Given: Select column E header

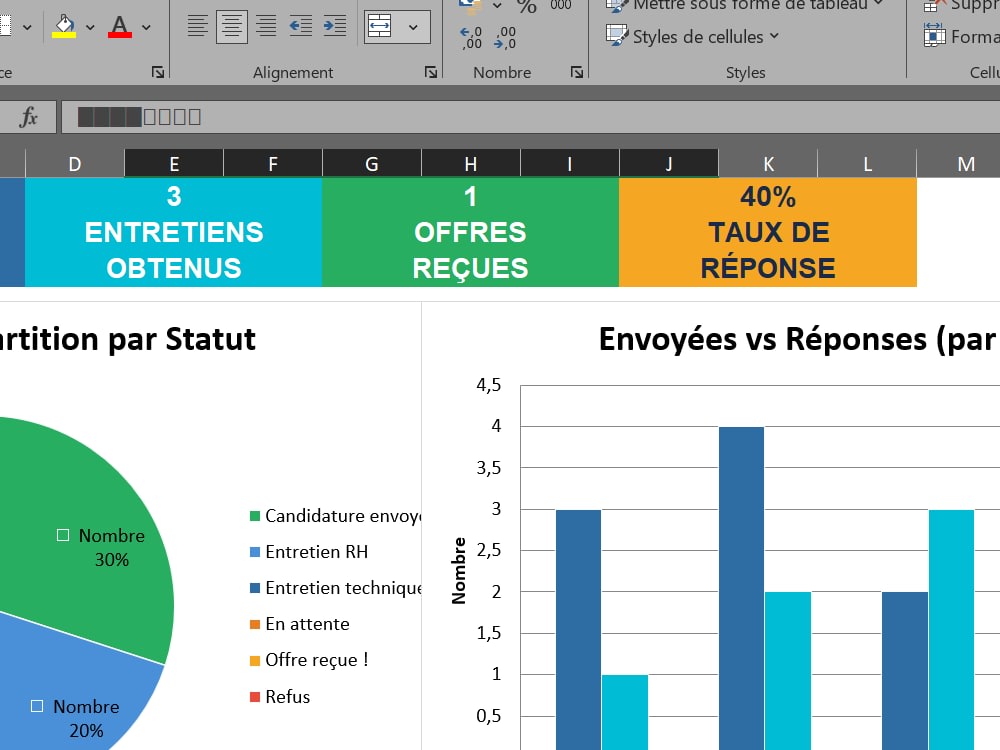Looking at the screenshot, I should (x=174, y=164).
